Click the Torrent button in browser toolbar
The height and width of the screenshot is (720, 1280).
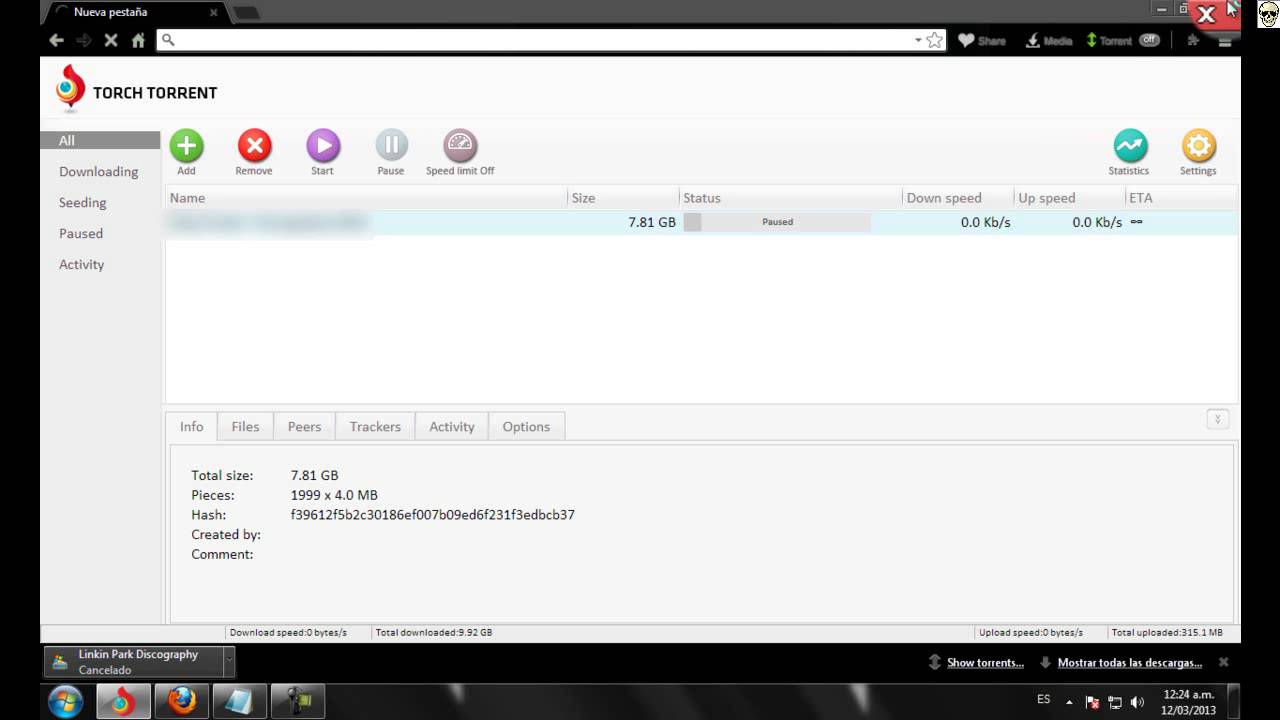click(x=1109, y=40)
